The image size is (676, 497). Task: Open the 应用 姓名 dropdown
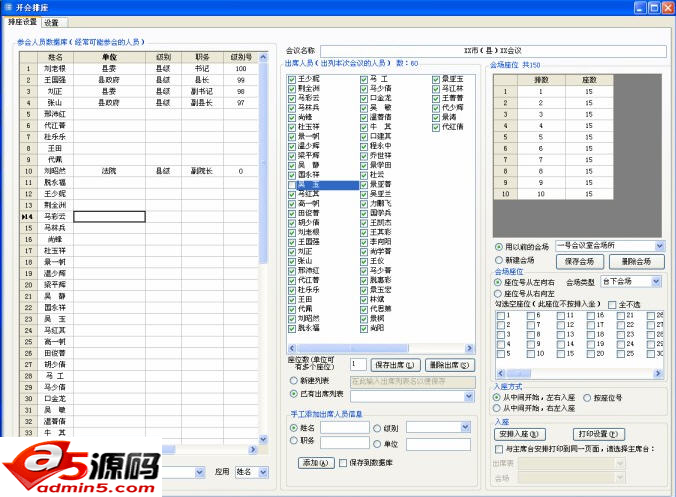(x=263, y=472)
